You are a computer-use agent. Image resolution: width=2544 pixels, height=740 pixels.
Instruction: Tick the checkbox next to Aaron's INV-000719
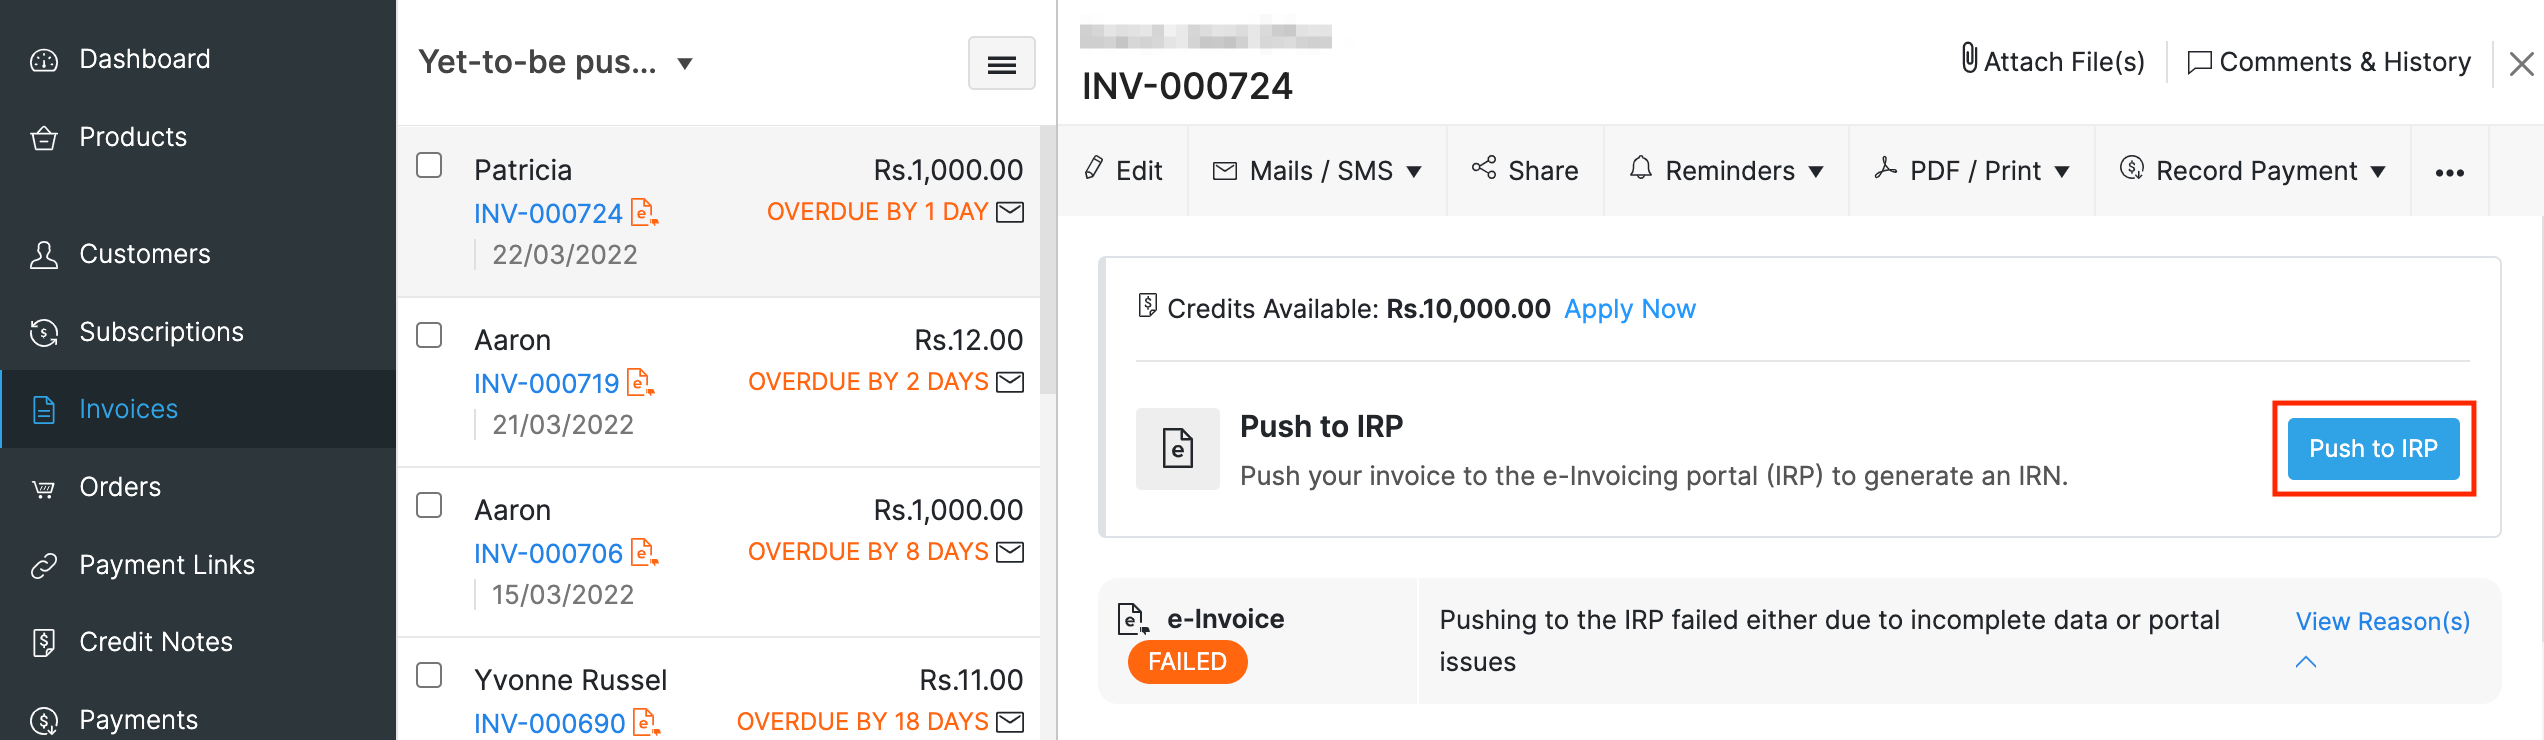click(x=429, y=337)
